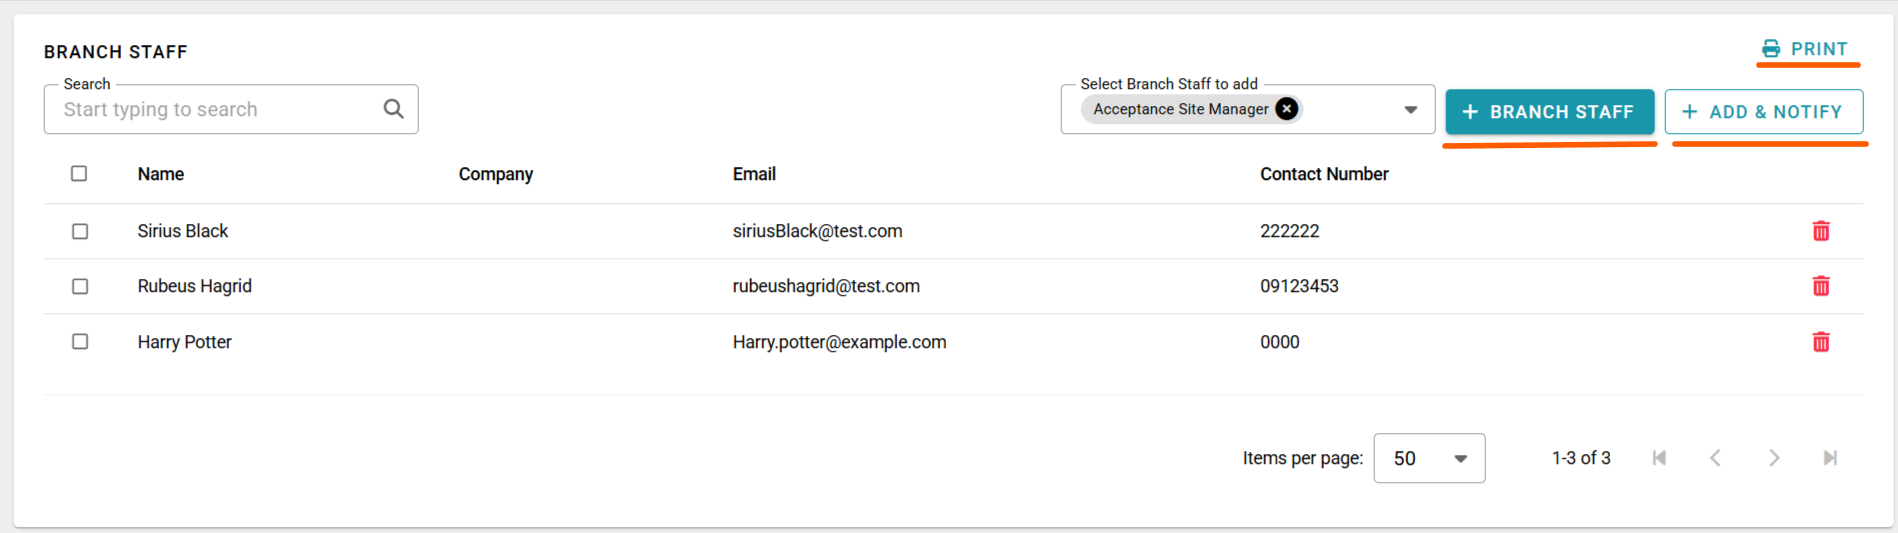This screenshot has width=1898, height=533.
Task: Delete Rubeus Hagrid with trash icon
Action: 1821,286
